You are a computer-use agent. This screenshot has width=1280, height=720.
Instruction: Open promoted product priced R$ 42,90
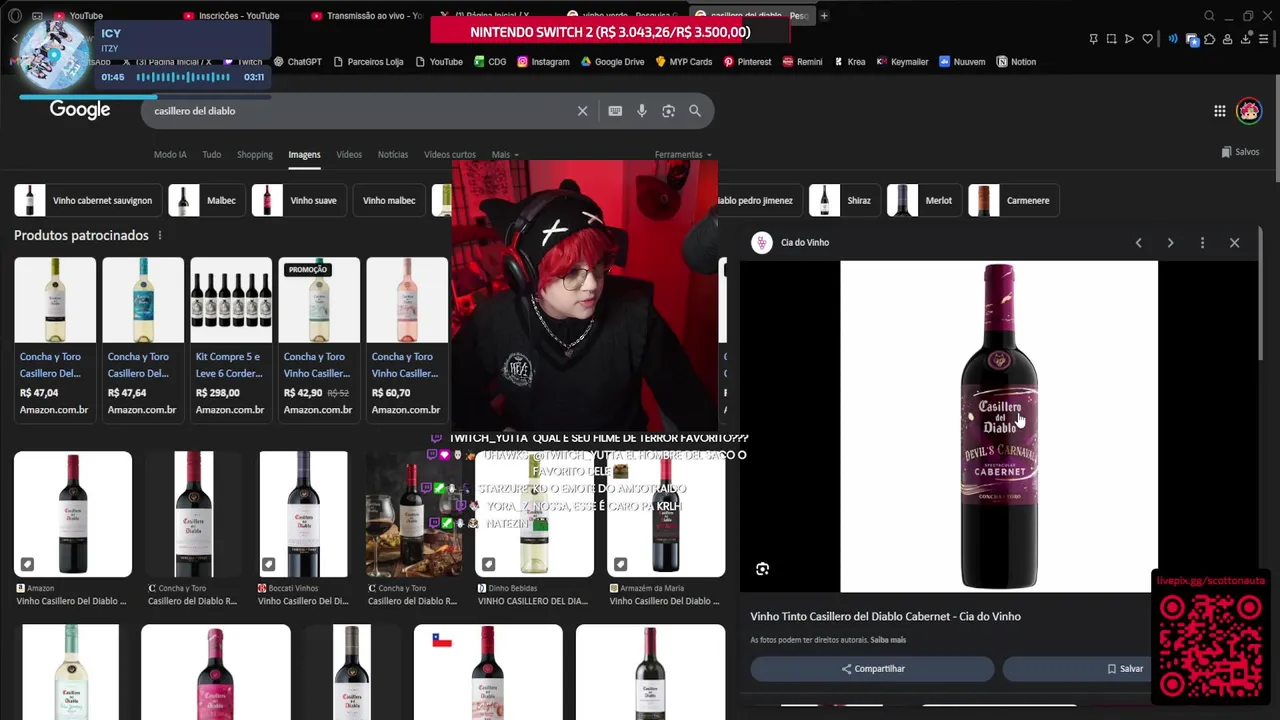click(319, 338)
